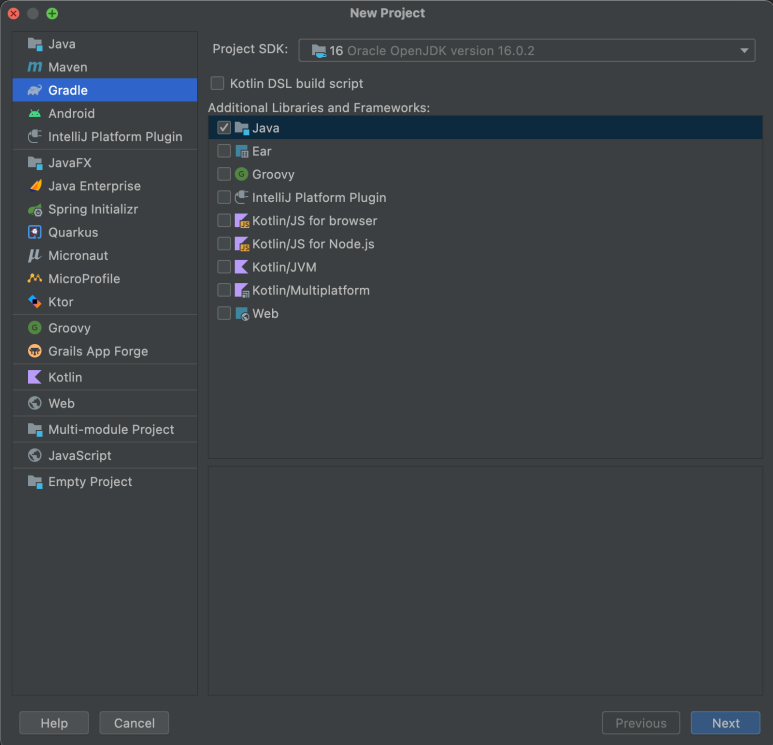Check the Kotlin/JVM checkbox
The width and height of the screenshot is (773, 745).
tap(224, 267)
